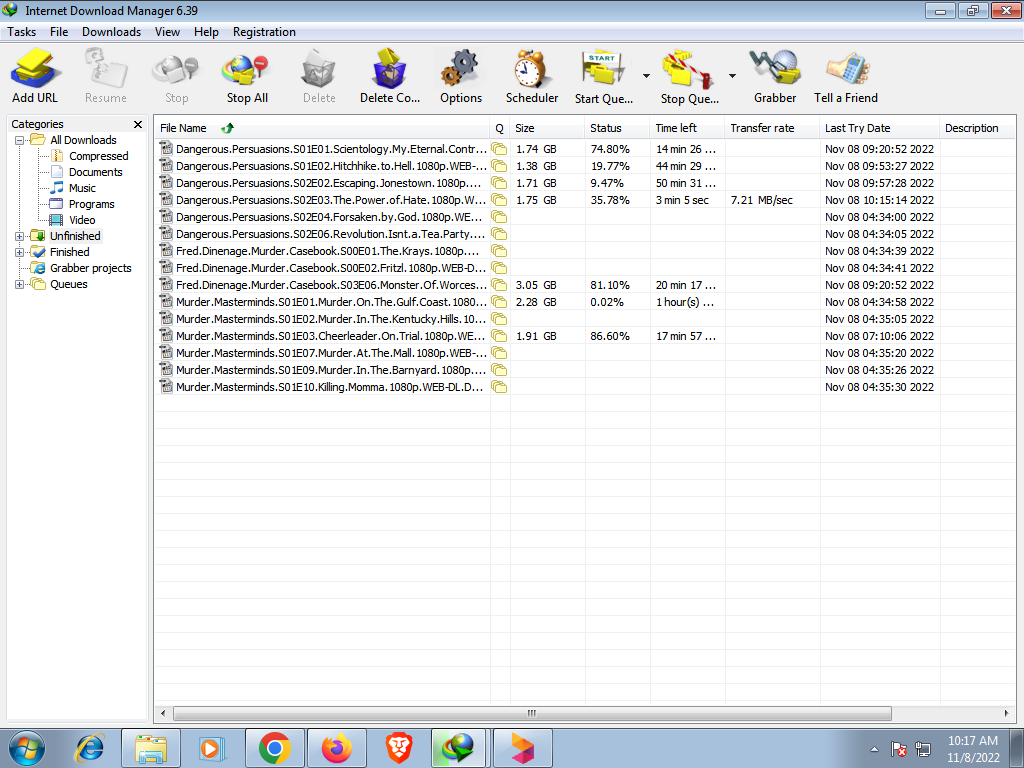Select Dangerous.Persuasions.S02E03 Power of Hate row
Viewport: 1024px width, 768px height.
(584, 200)
